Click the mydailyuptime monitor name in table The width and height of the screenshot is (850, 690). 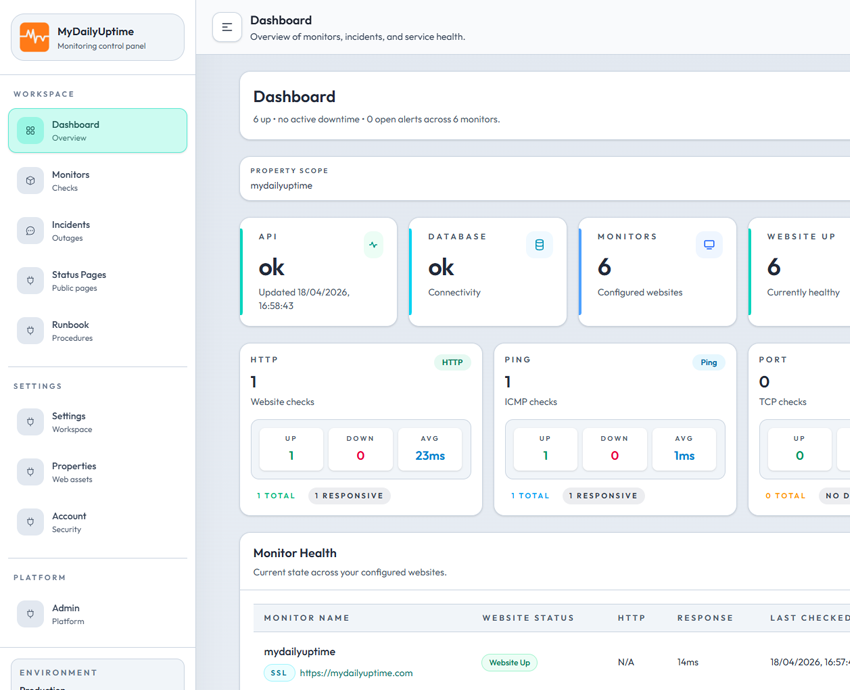(300, 652)
